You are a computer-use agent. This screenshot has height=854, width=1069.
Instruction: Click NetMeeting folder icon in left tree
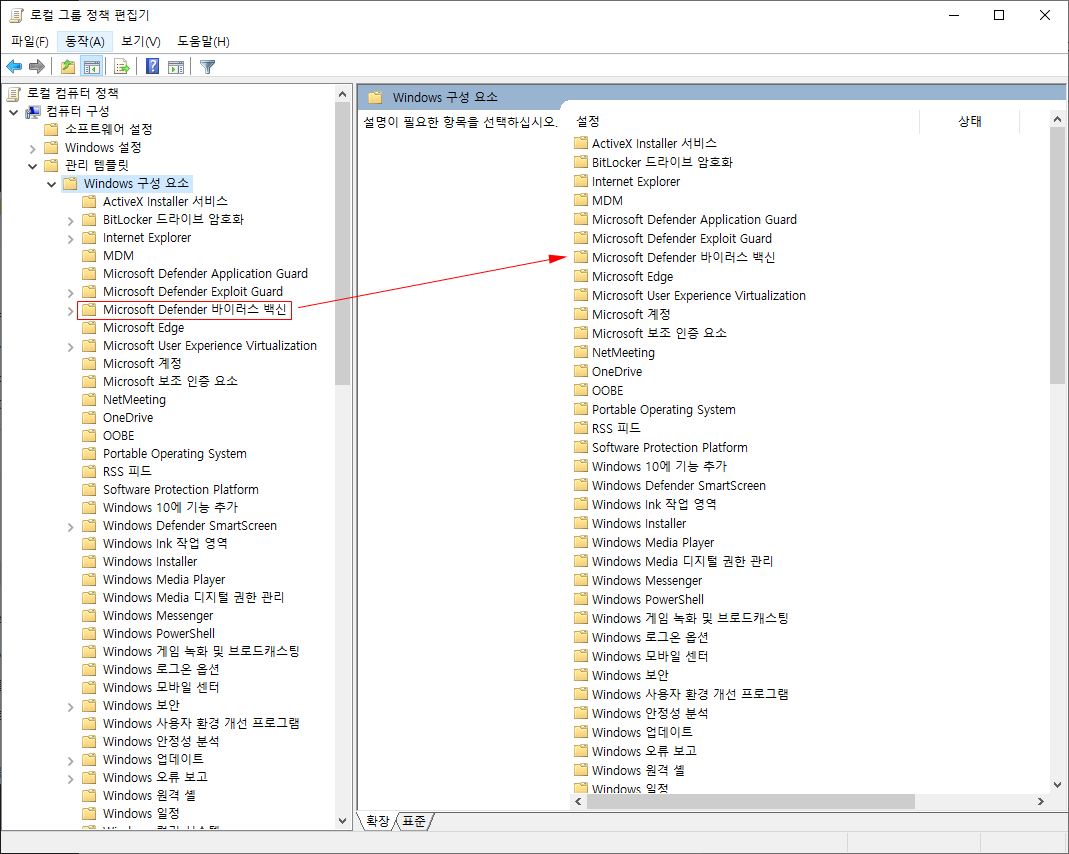click(89, 399)
